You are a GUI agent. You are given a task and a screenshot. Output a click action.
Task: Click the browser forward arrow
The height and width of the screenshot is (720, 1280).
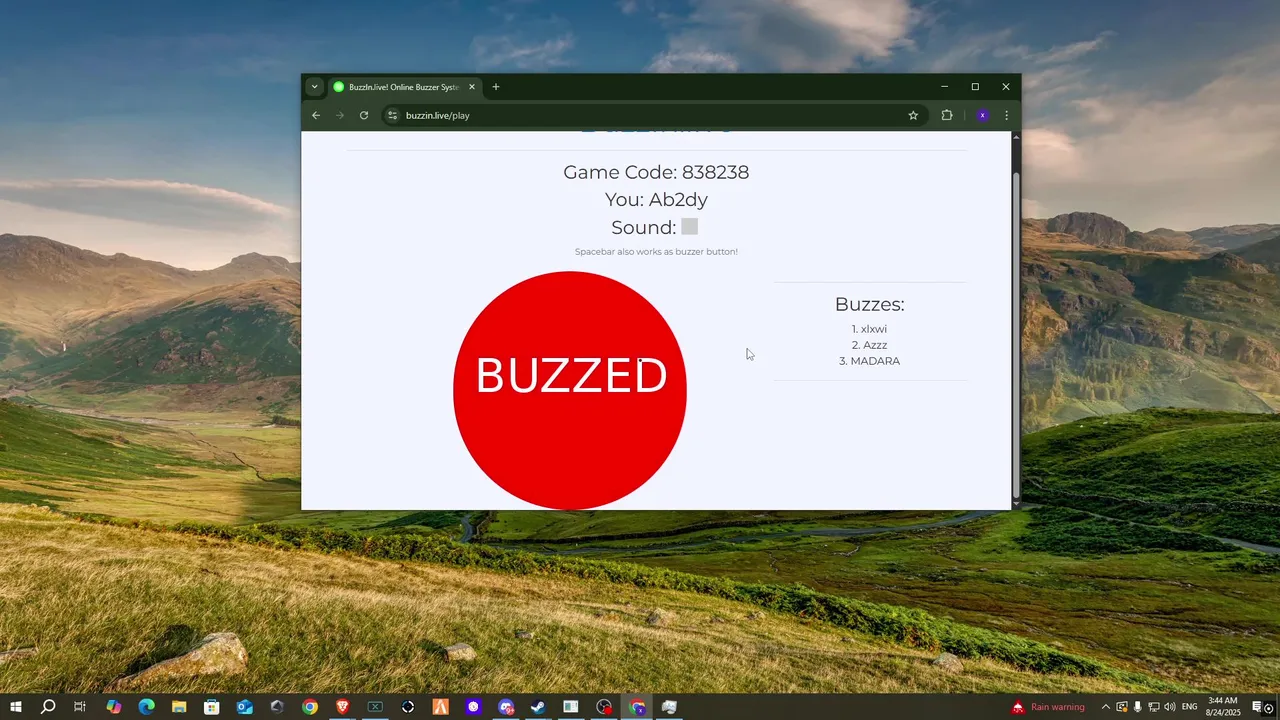tap(340, 115)
